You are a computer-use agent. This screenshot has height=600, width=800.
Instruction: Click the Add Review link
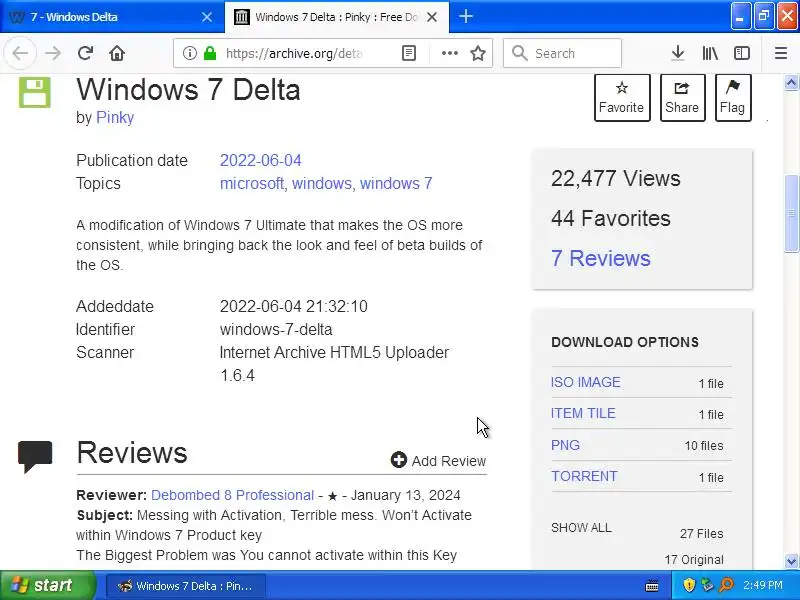pos(439,461)
